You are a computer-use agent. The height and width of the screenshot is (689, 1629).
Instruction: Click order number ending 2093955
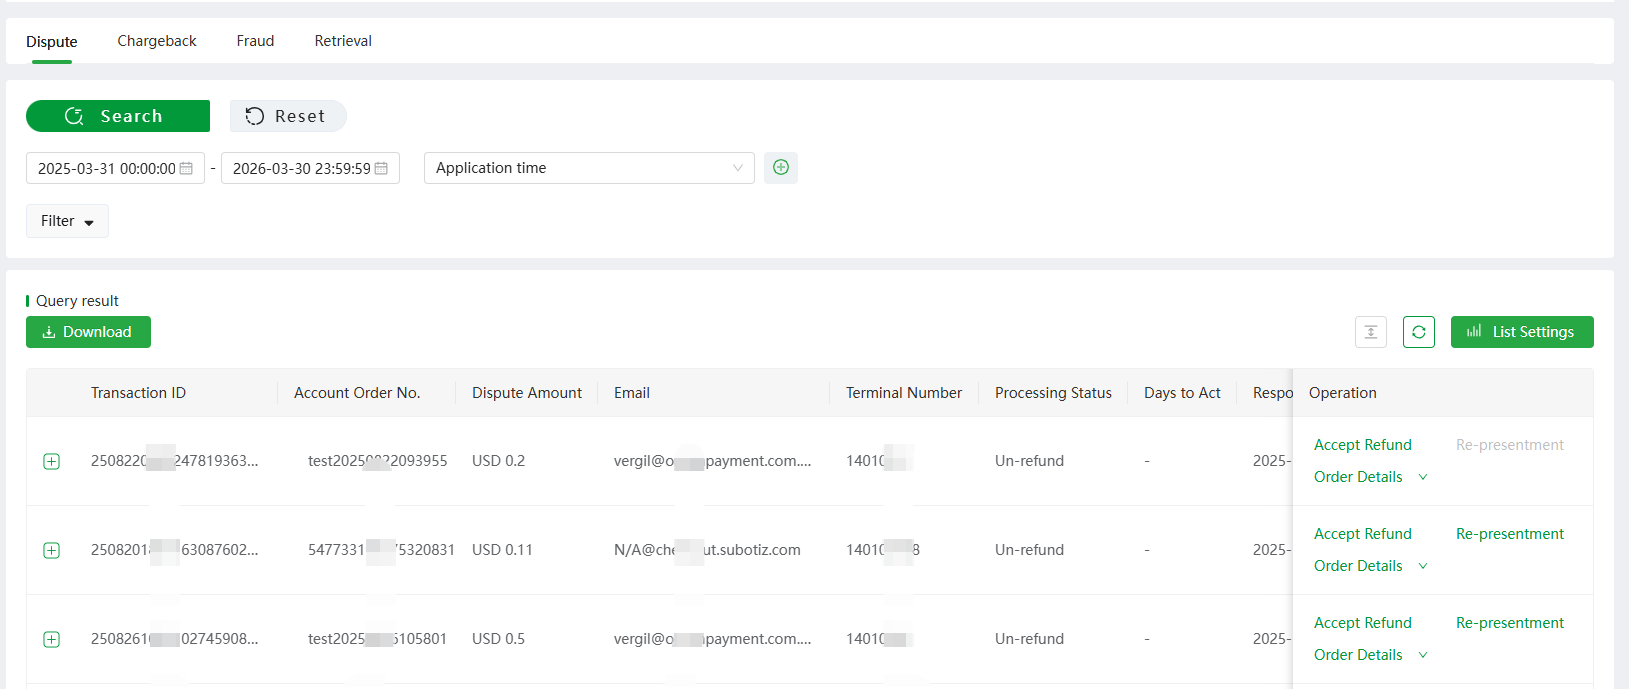click(x=378, y=461)
